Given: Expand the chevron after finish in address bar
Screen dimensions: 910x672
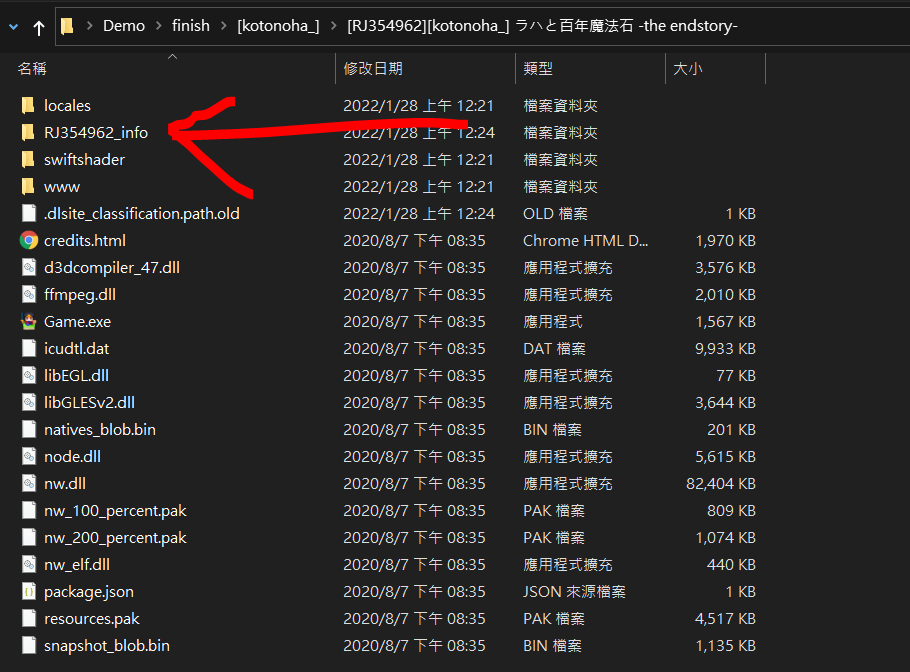Looking at the screenshot, I should coord(223,26).
